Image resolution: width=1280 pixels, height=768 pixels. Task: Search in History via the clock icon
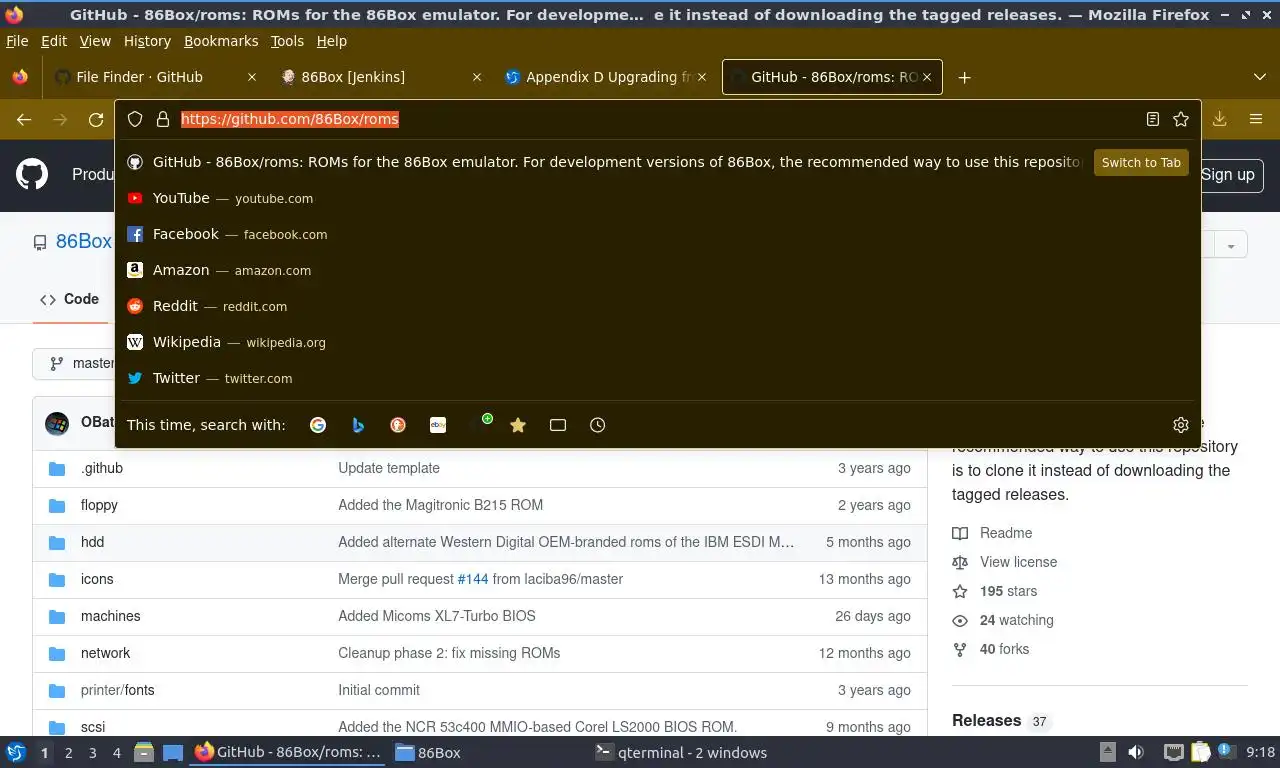(x=598, y=425)
